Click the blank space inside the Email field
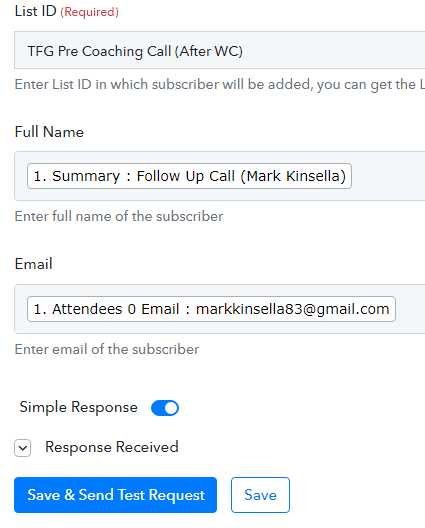 pyautogui.click(x=410, y=309)
